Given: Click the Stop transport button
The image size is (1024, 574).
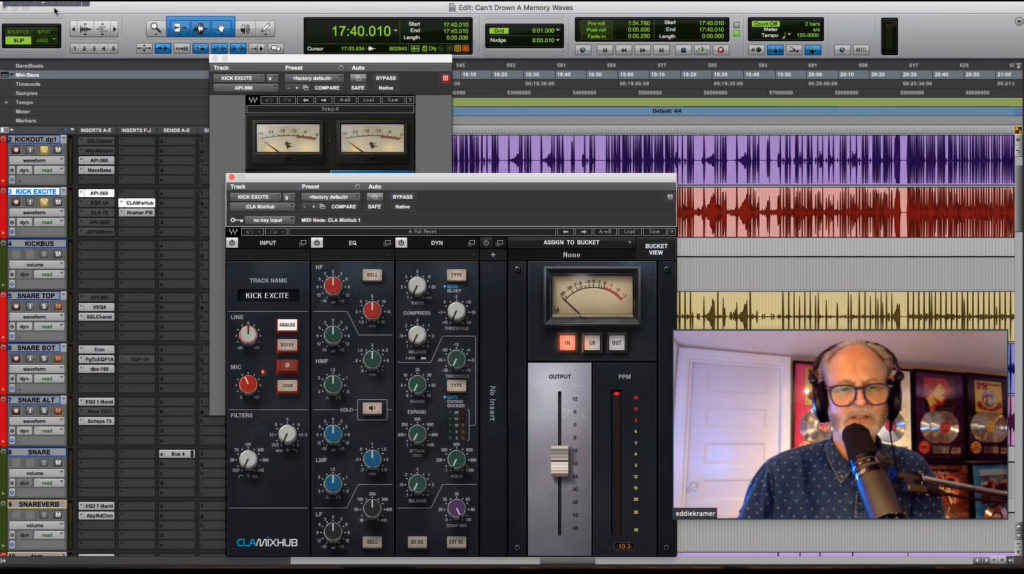Looking at the screenshot, I should pos(683,50).
